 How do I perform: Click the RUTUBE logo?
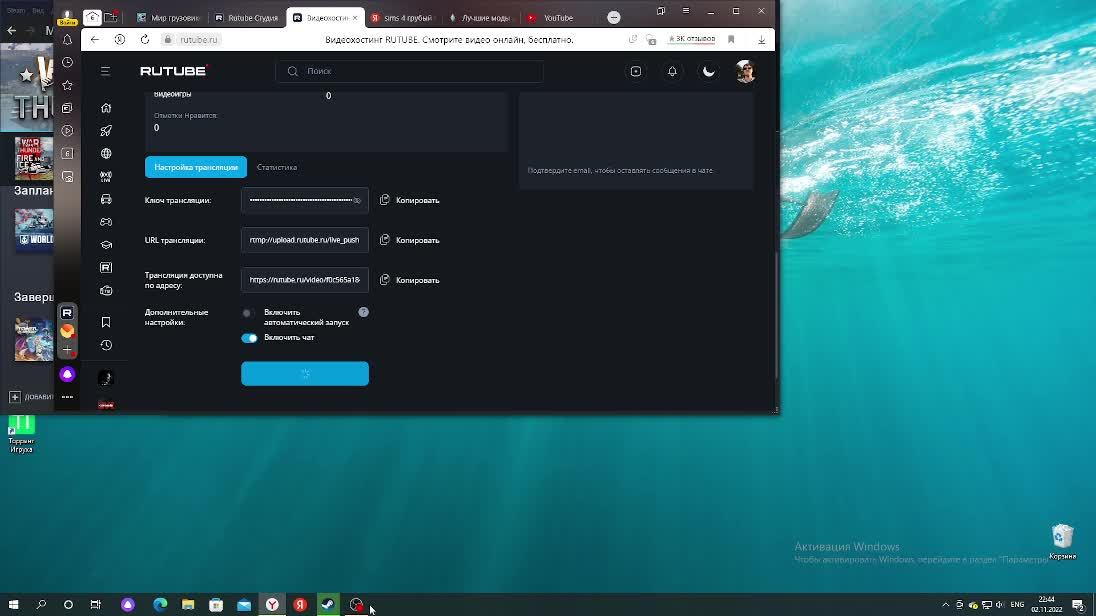[x=174, y=71]
